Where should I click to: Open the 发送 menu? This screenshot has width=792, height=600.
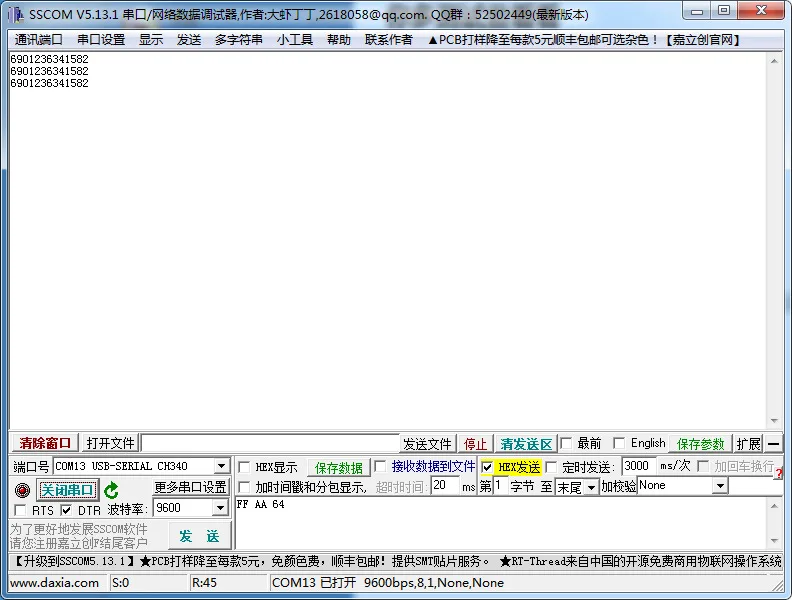(189, 40)
